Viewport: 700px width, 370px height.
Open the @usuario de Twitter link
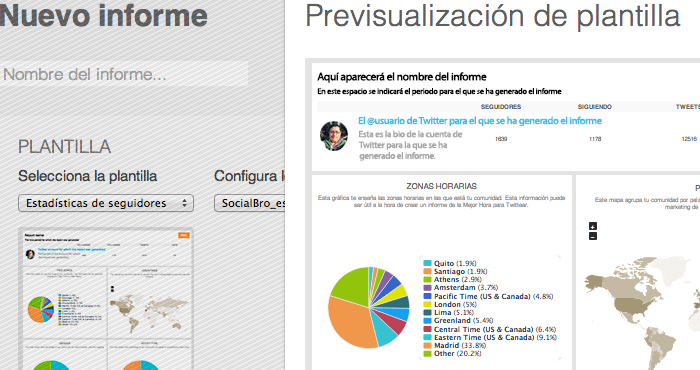click(x=479, y=121)
